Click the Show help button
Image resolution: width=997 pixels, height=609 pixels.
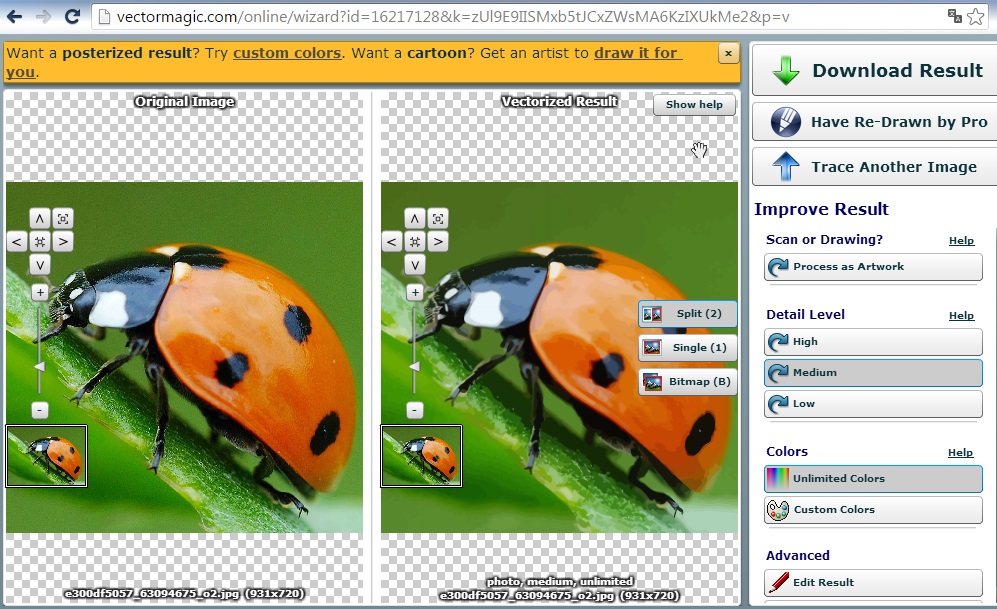(x=694, y=105)
